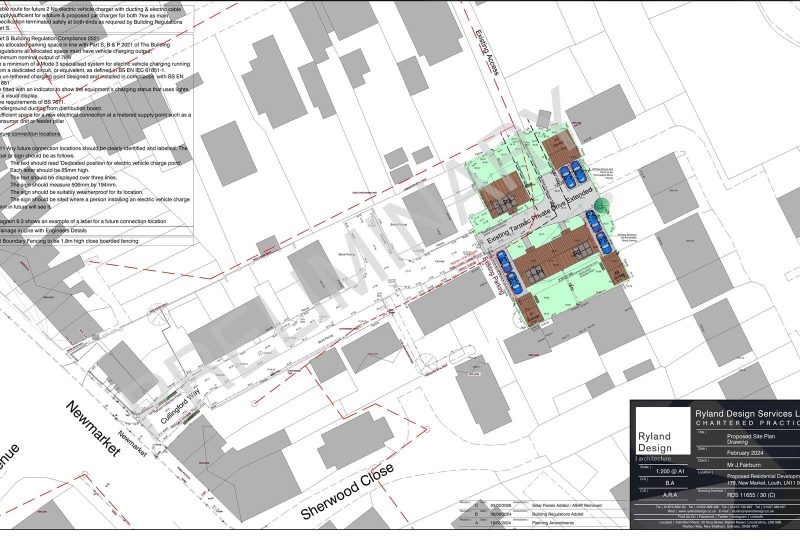Screen dimensions: 800x540
Task: Click the 'CHARTERED PRACTICE' subtitle text
Action: [x=747, y=423]
